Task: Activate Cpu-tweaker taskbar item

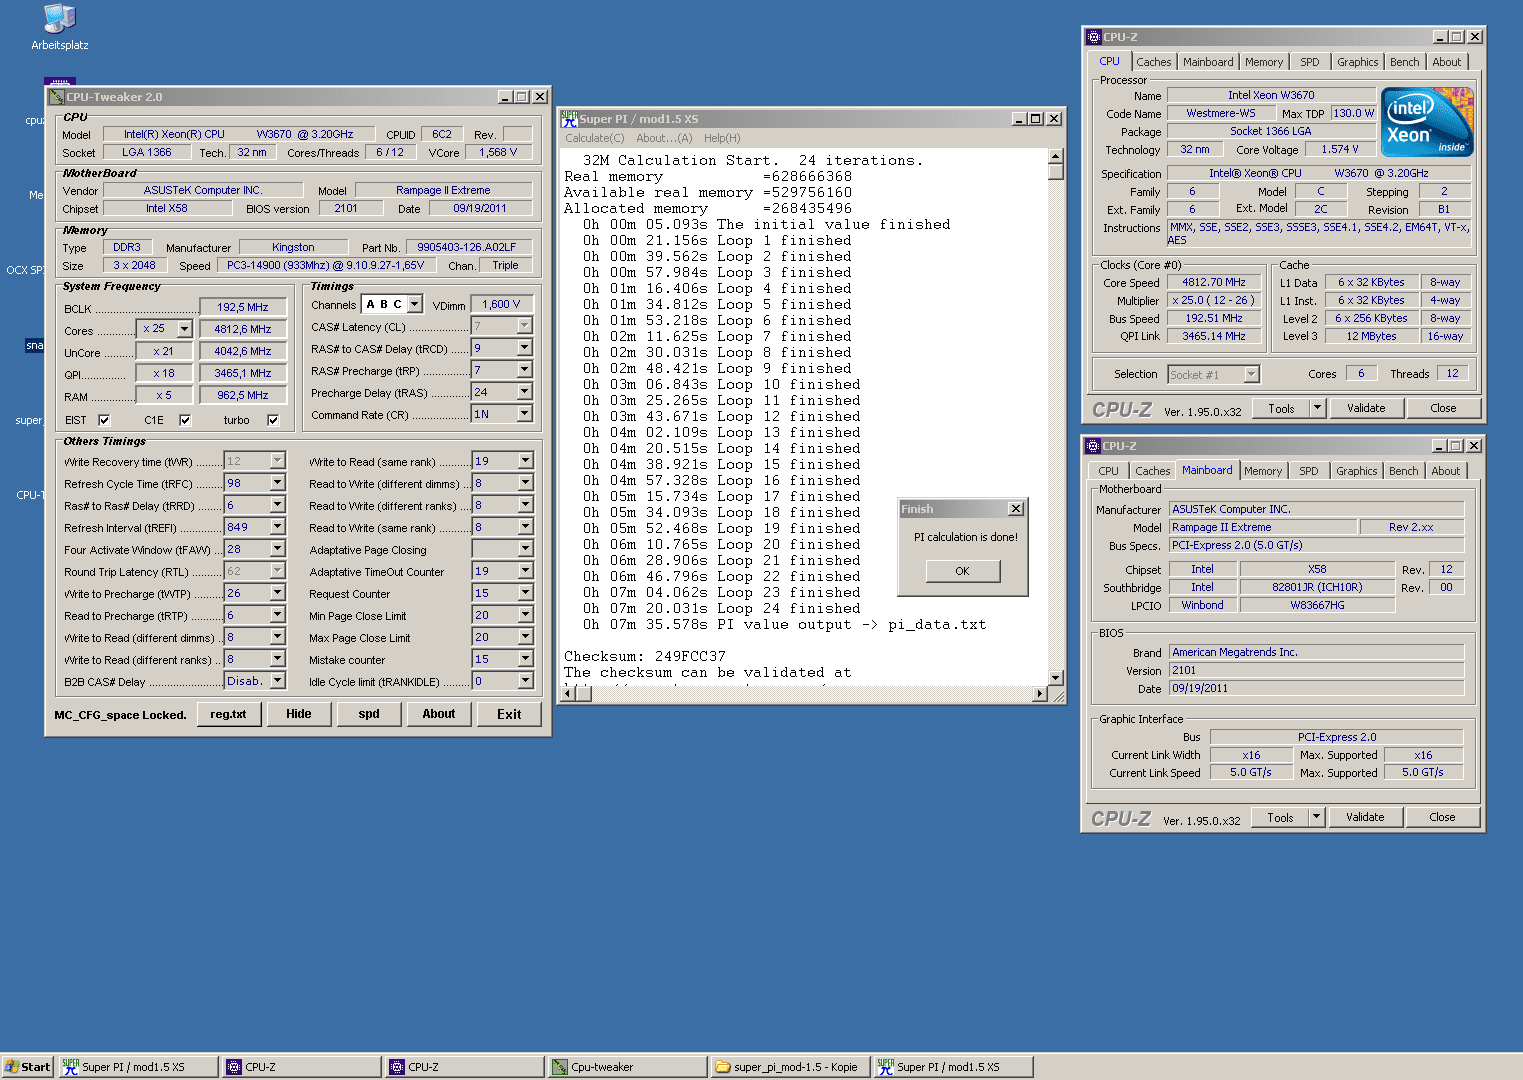Action: [x=627, y=1067]
